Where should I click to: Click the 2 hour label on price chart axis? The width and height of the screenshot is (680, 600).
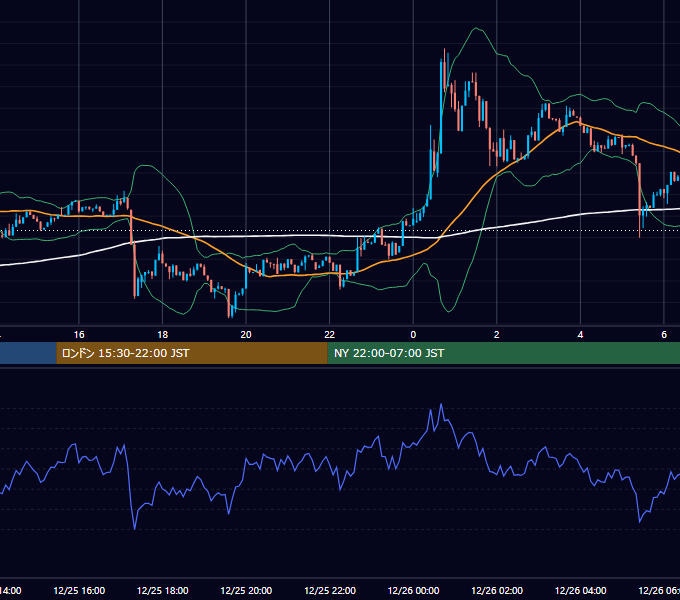pyautogui.click(x=497, y=335)
